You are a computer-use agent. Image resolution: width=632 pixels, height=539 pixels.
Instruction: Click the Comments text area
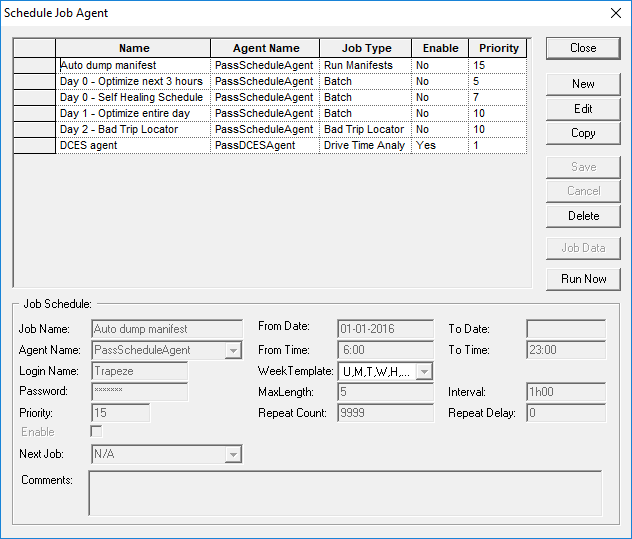[x=345, y=493]
